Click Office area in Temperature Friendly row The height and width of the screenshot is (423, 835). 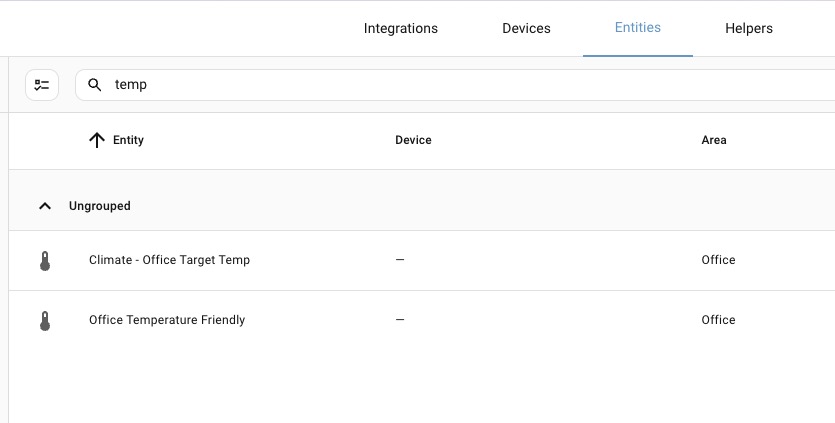(718, 320)
